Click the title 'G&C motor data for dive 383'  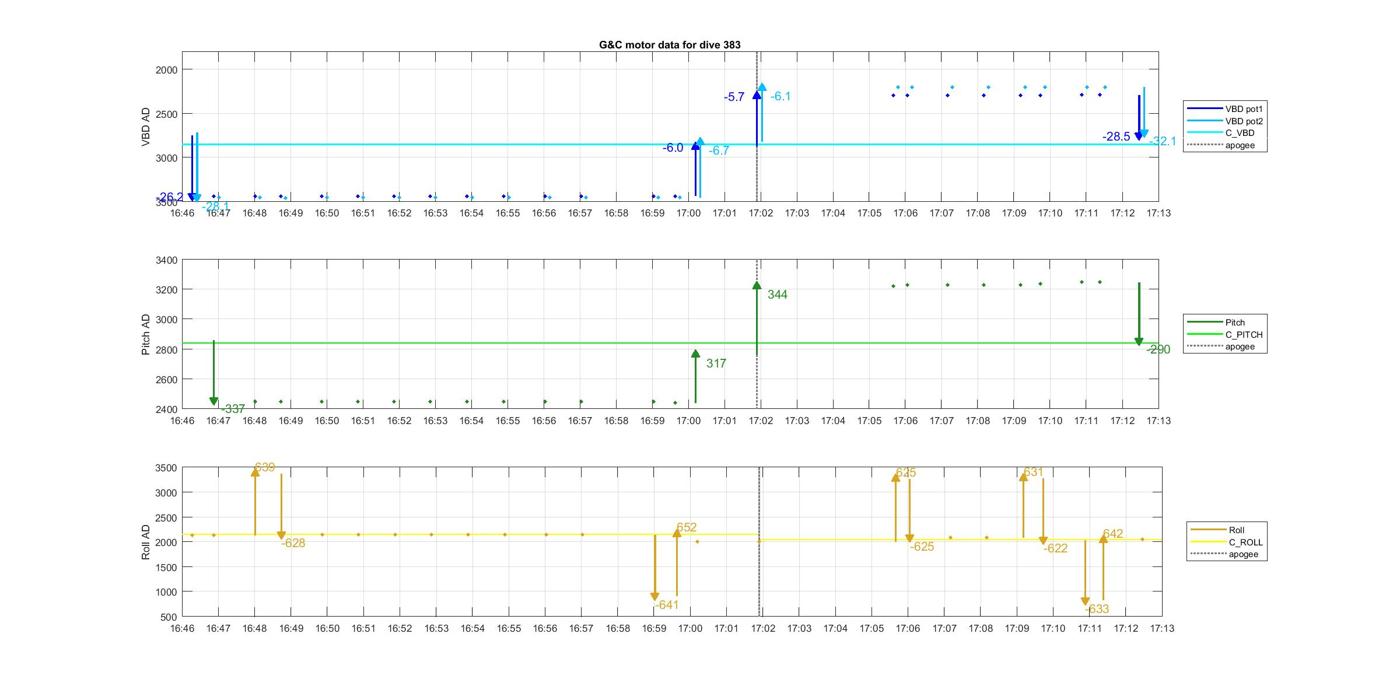point(669,45)
